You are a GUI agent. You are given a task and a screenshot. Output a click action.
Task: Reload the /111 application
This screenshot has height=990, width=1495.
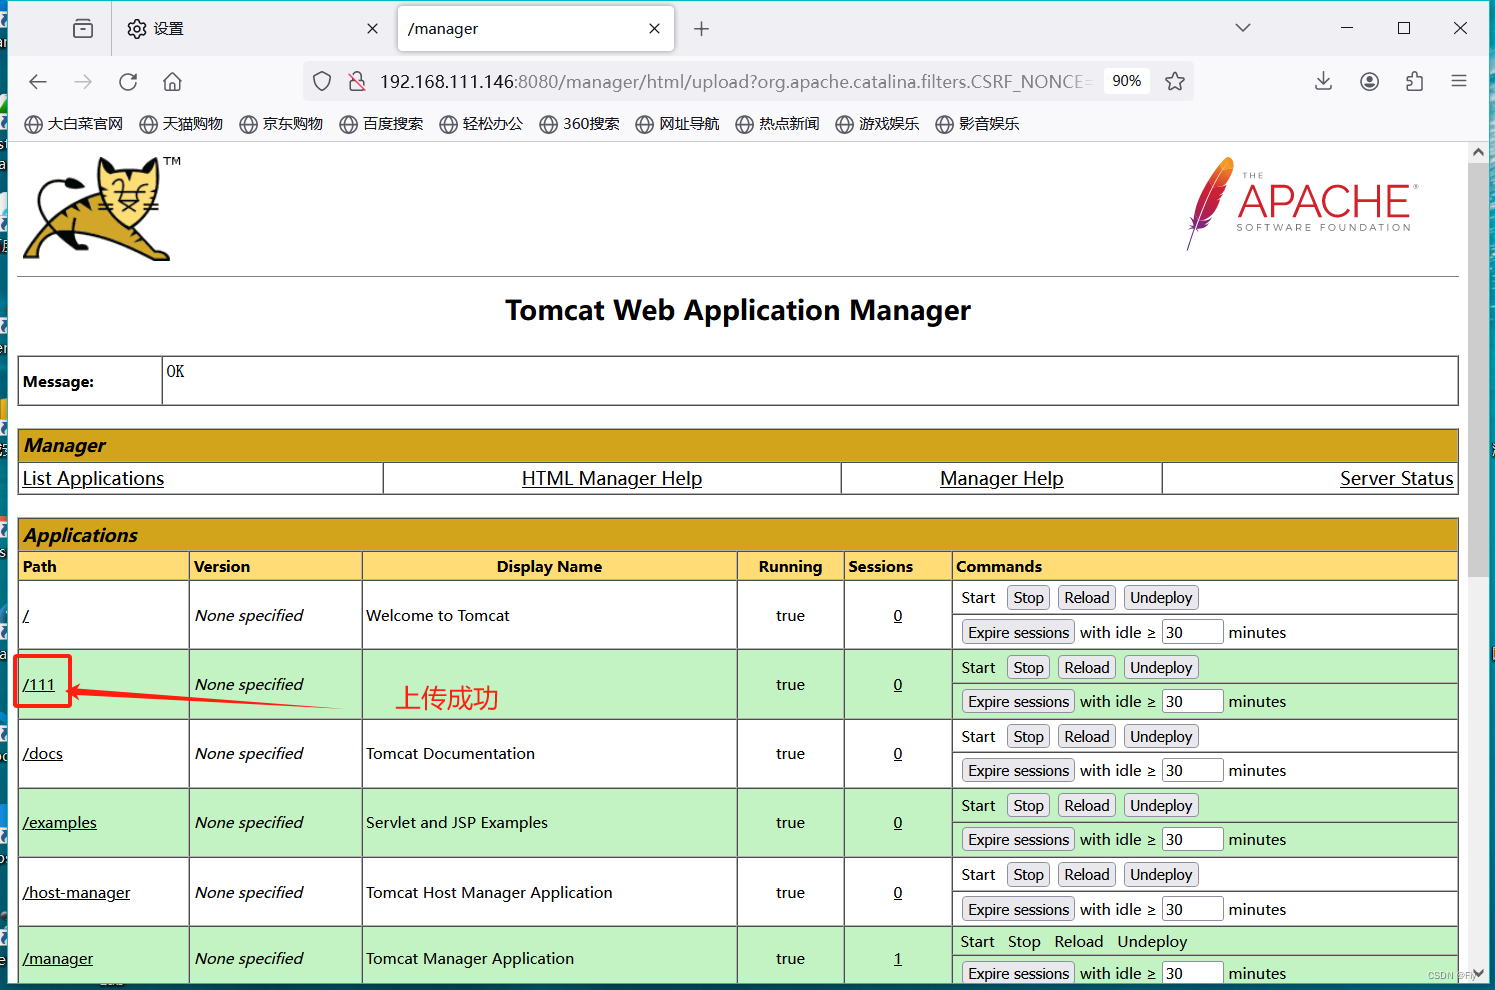click(x=1087, y=668)
